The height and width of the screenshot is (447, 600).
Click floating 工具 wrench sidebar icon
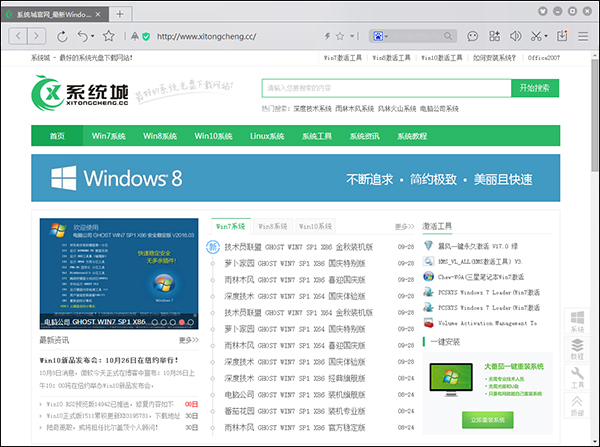pos(577,377)
